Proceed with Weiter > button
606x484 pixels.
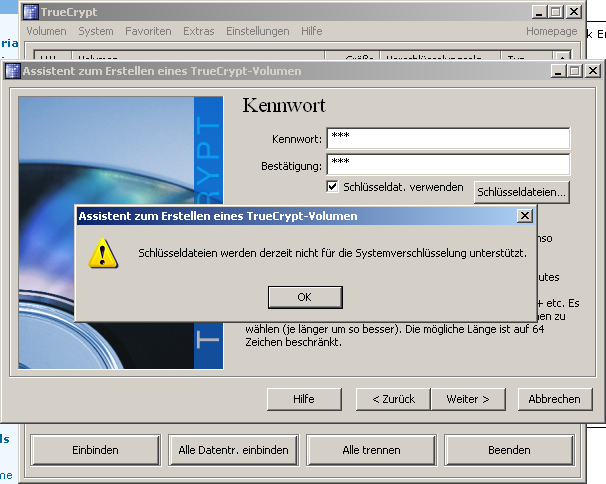tap(468, 399)
